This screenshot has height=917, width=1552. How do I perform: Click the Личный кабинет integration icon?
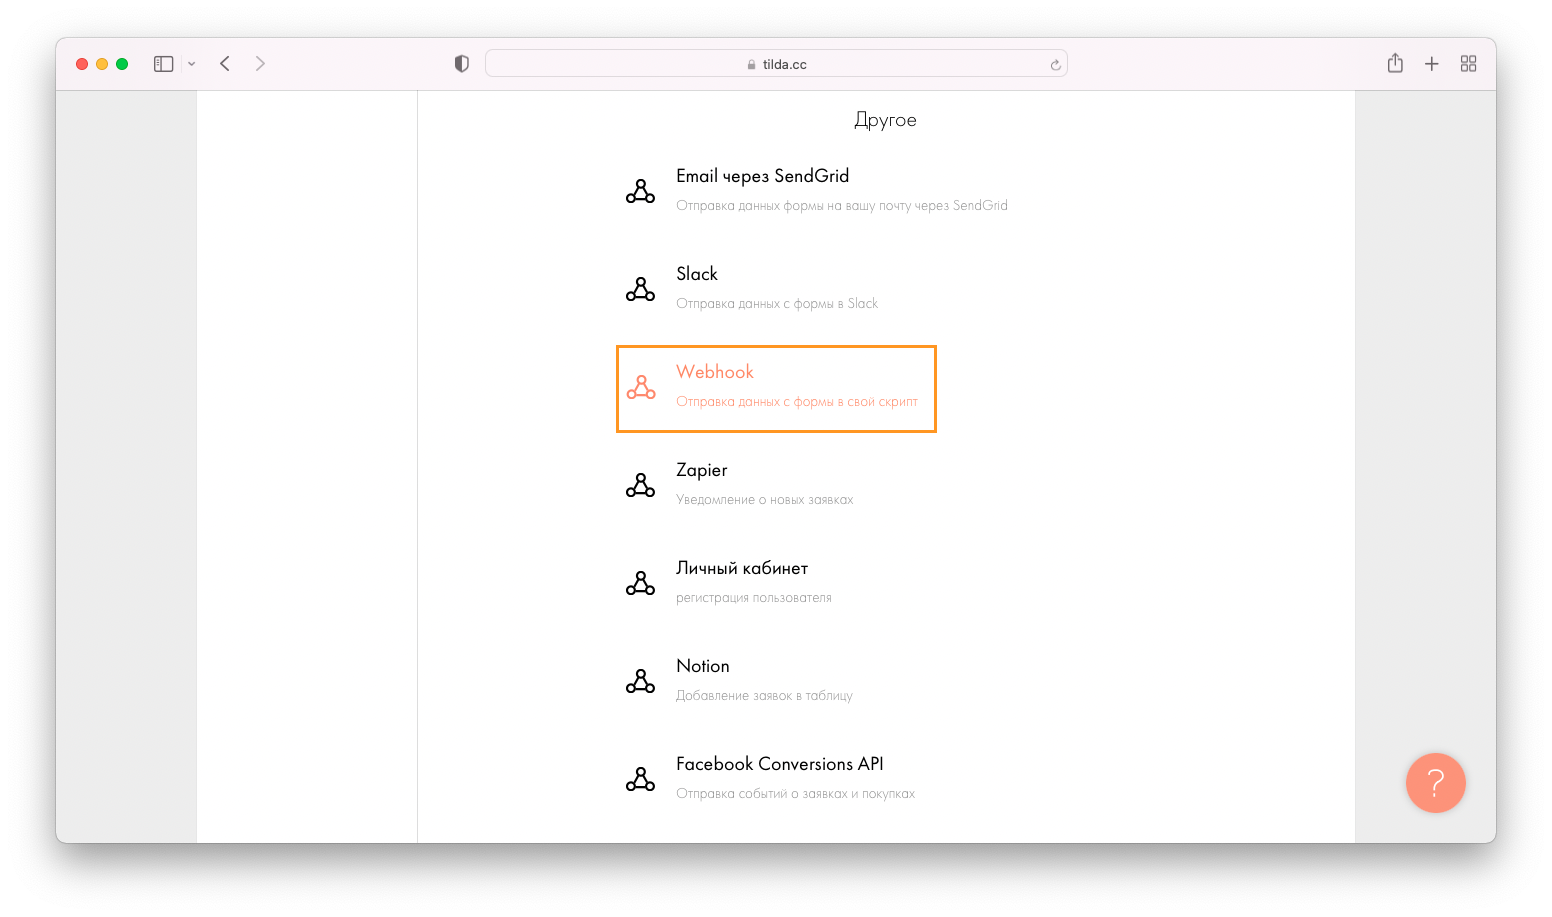[x=640, y=582]
